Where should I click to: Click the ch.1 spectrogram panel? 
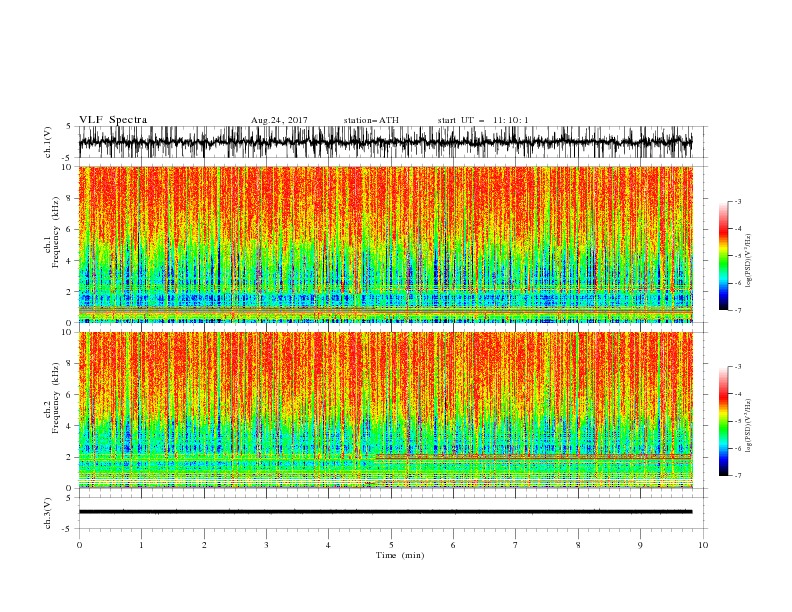pos(385,244)
